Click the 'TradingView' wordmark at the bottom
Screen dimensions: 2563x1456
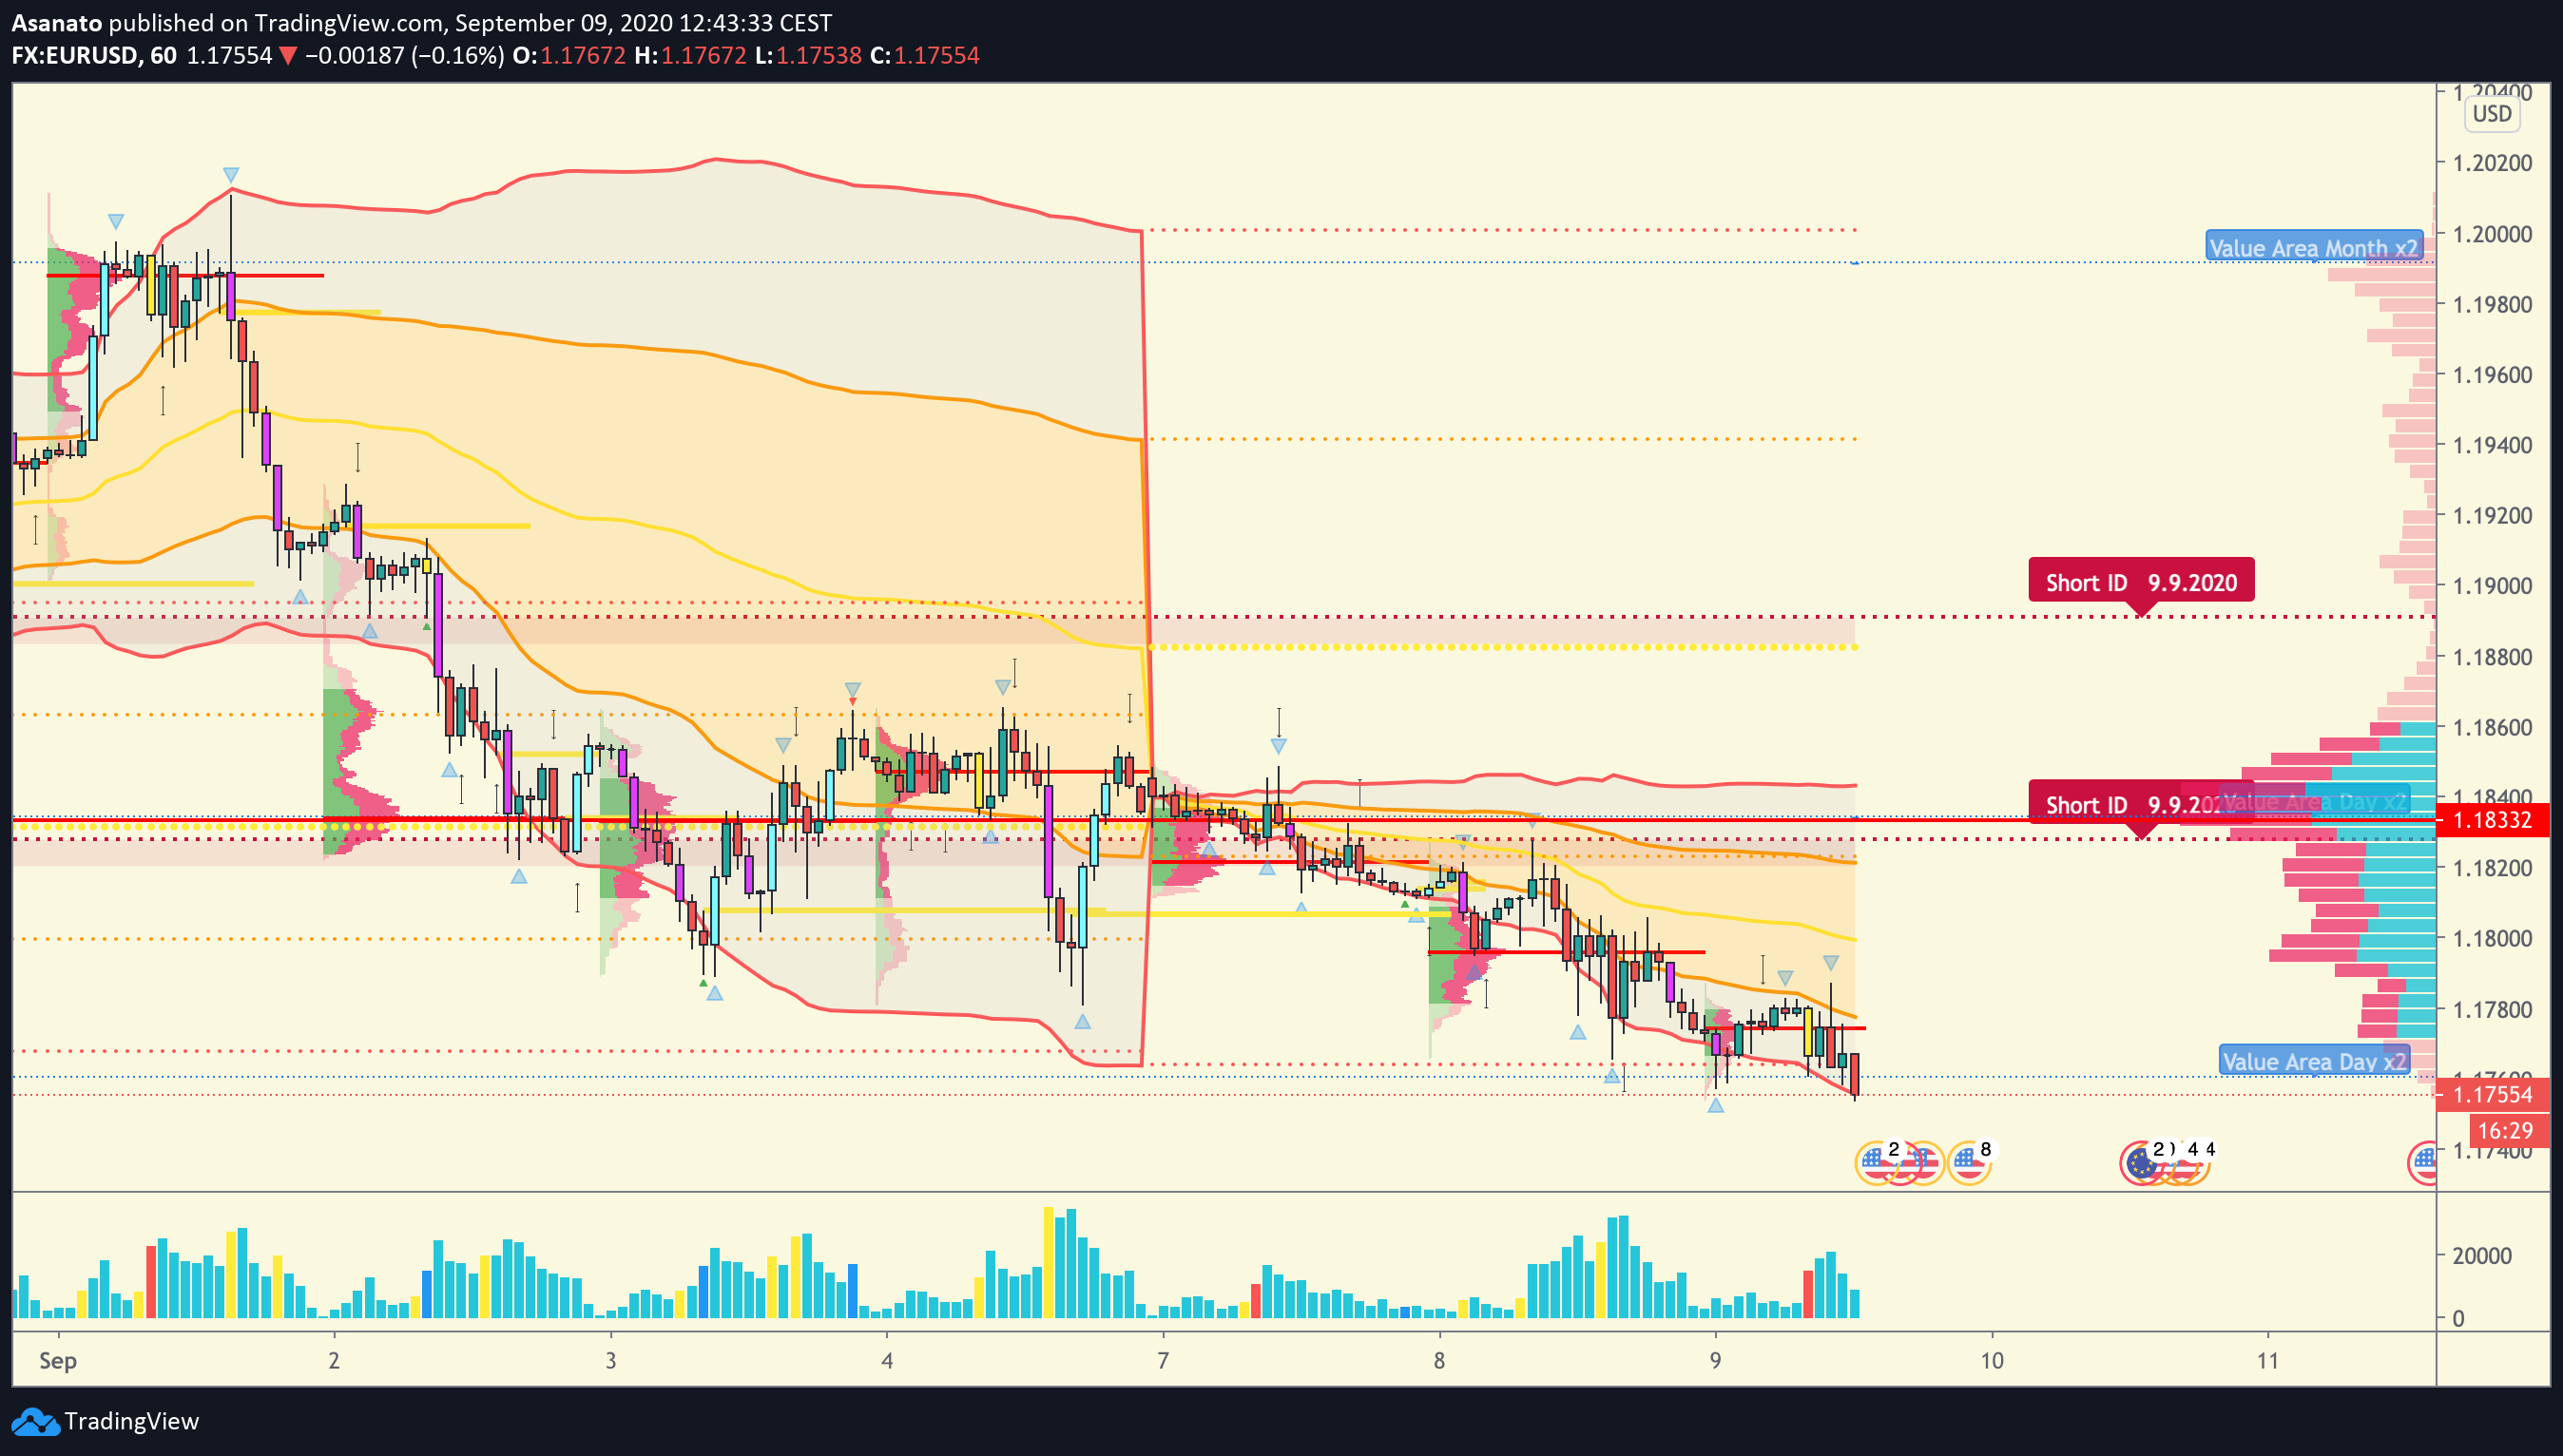[131, 1421]
